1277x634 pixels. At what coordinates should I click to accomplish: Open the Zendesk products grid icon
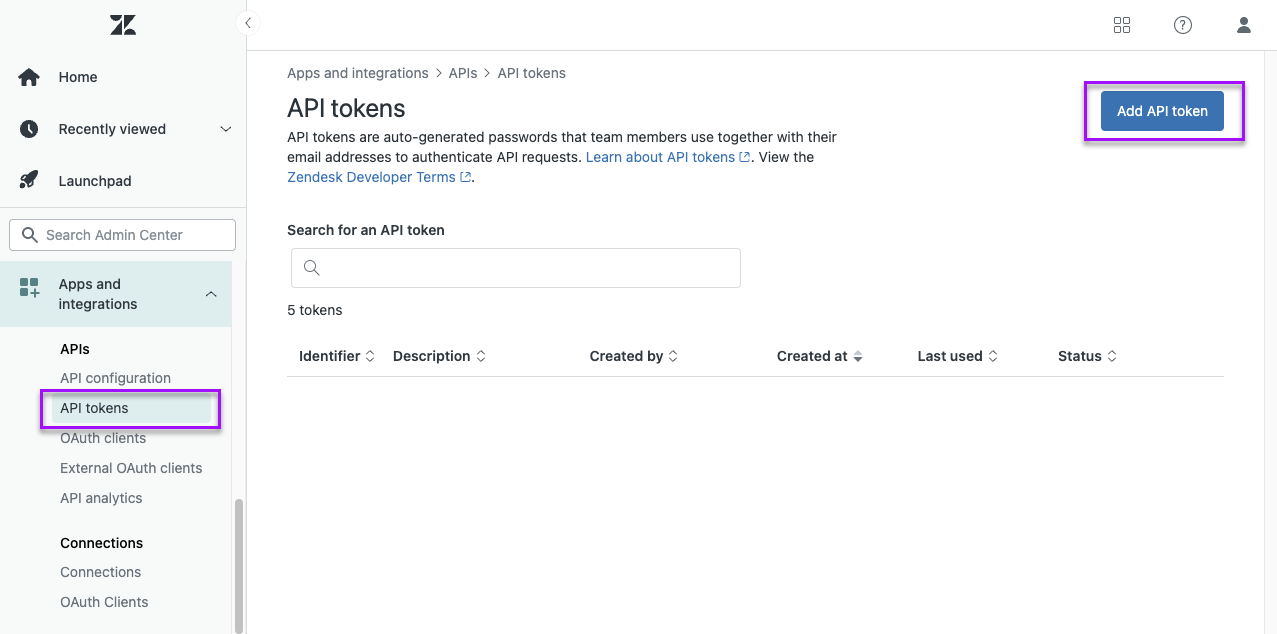[1122, 25]
